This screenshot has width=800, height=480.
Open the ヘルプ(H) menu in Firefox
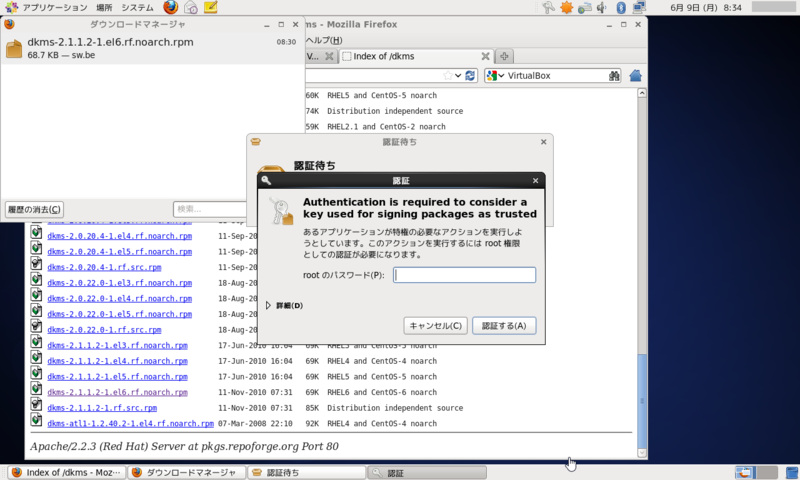click(323, 40)
